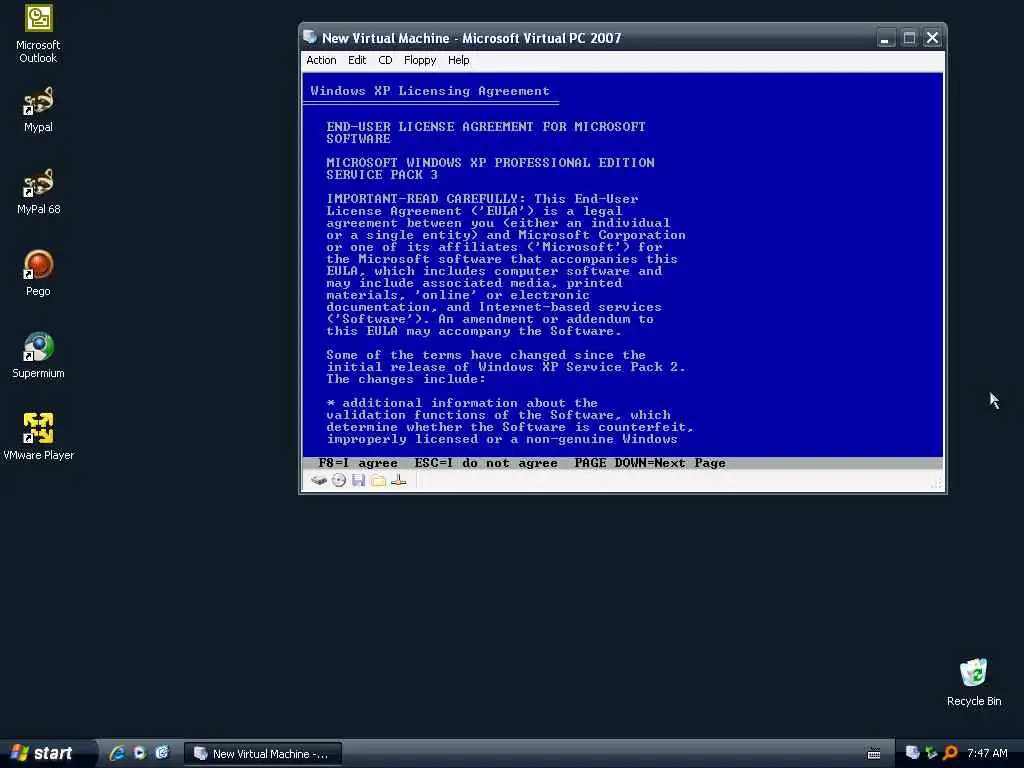Click the 'END-USER LICENSE AGREEMENT FOR MICROSOFT' line
1024x768 pixels.
coord(486,127)
